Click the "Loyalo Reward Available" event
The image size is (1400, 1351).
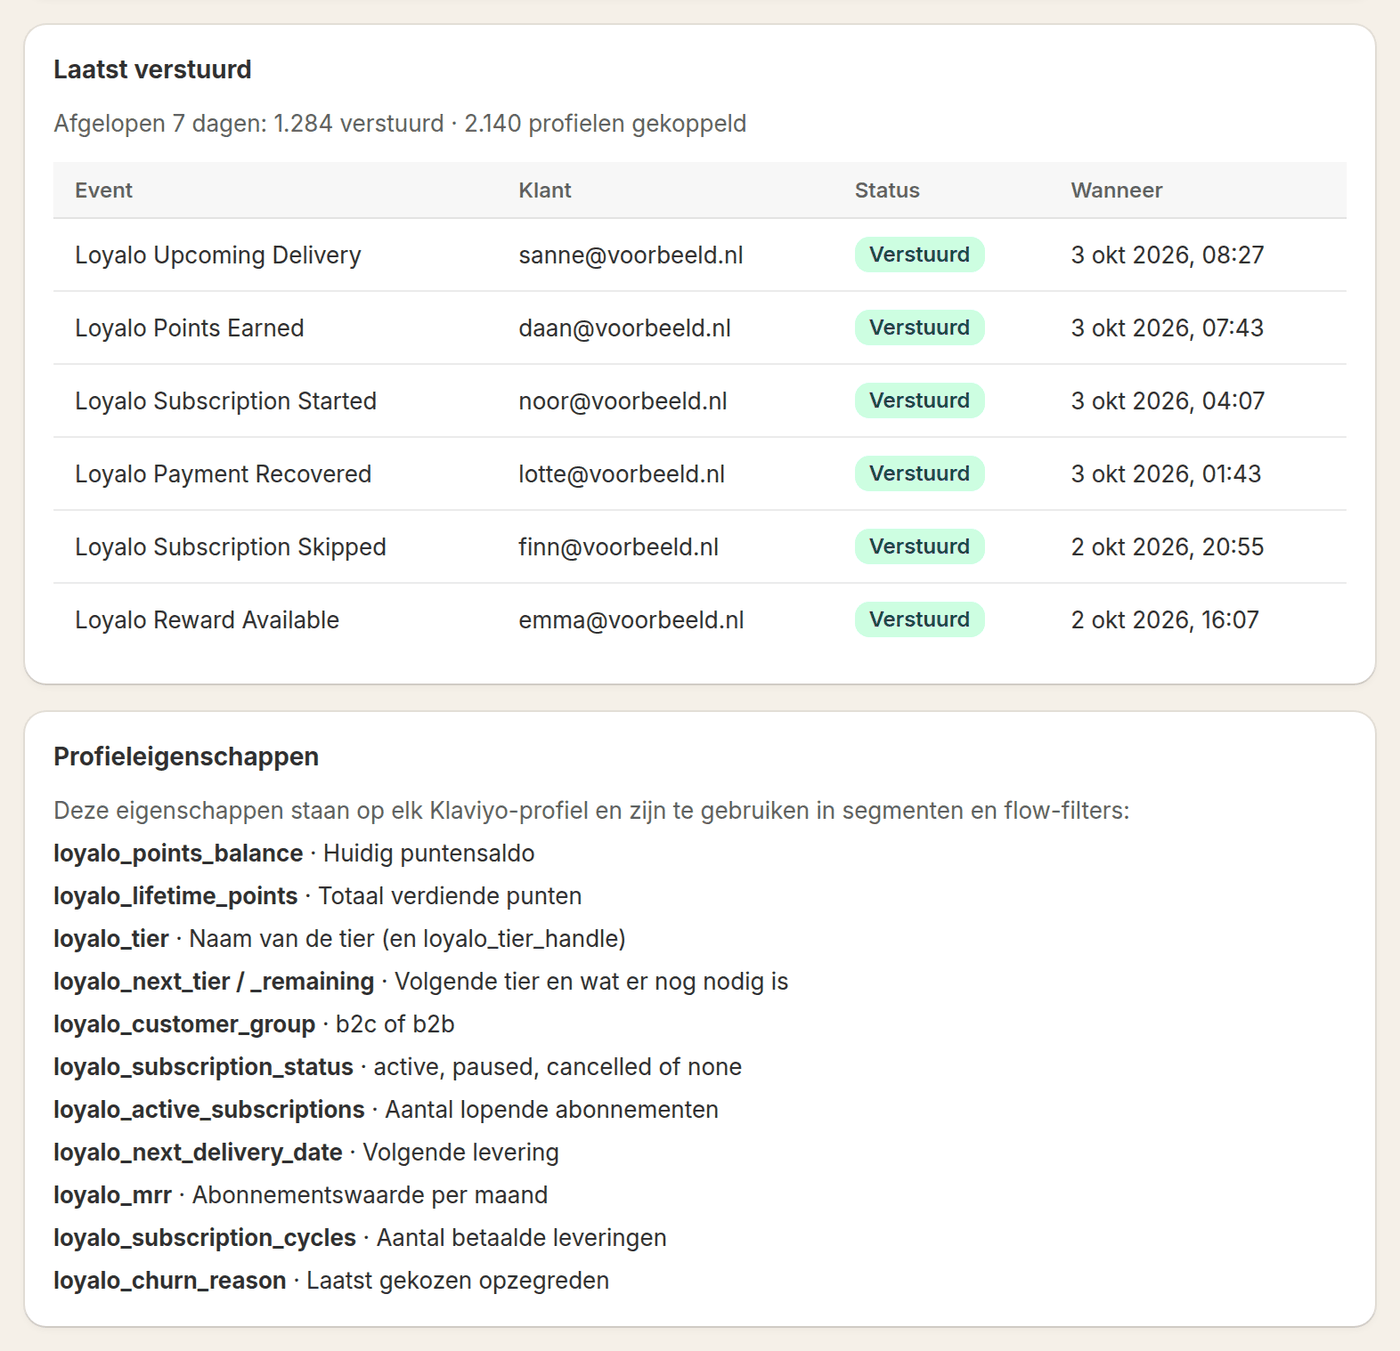click(207, 620)
